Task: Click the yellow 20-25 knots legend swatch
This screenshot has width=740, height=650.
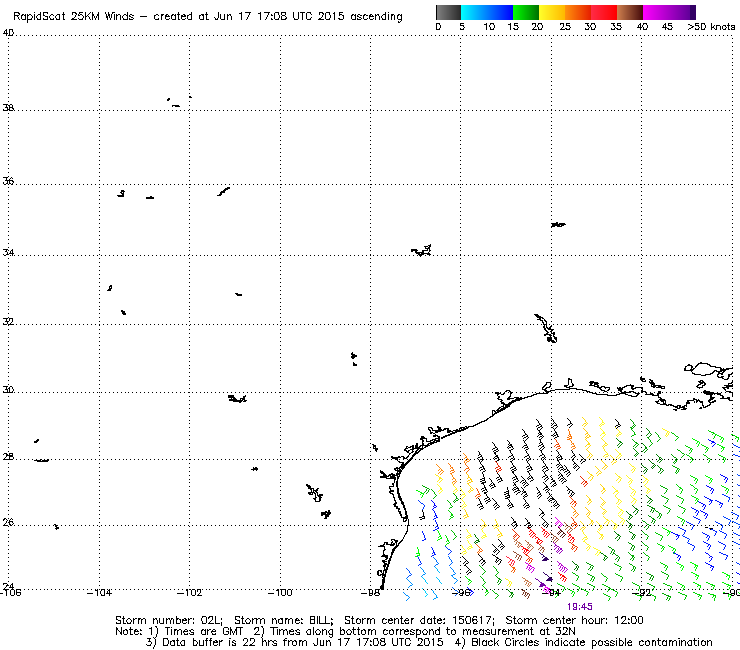Action: [552, 12]
